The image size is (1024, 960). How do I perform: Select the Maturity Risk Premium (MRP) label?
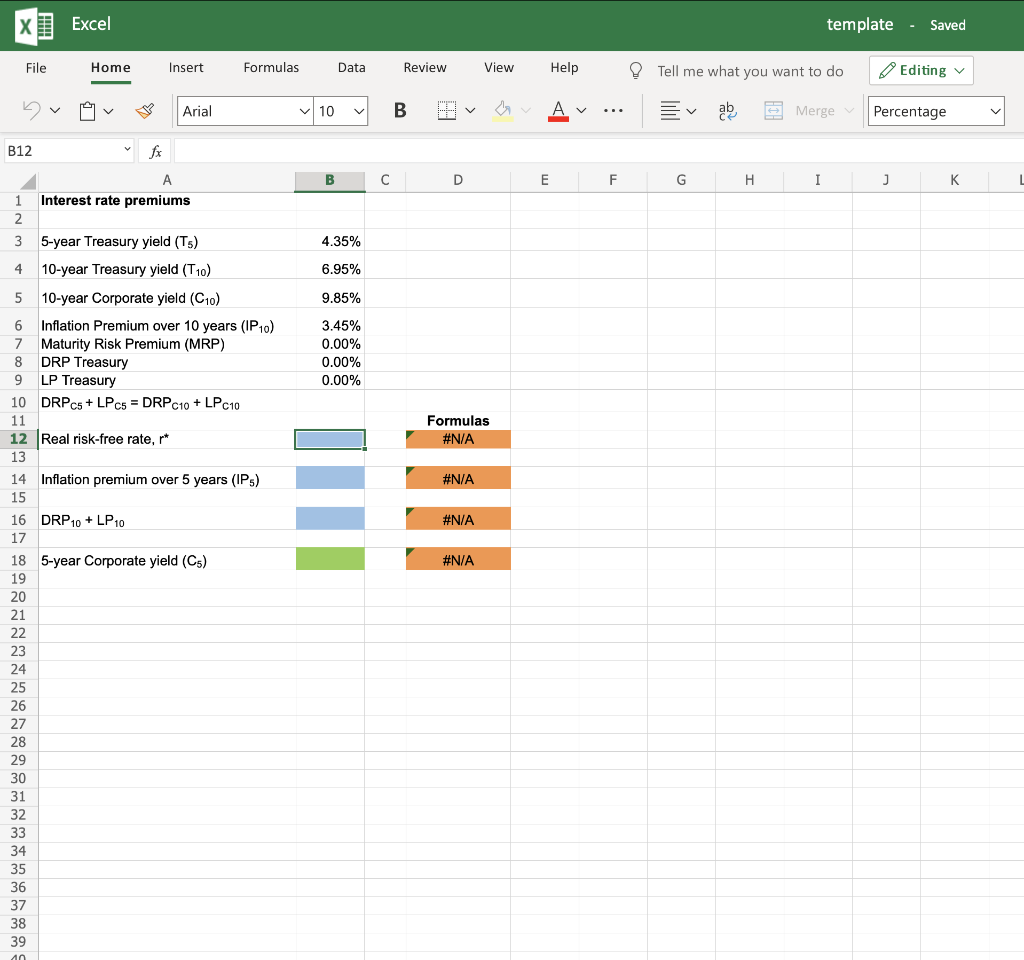(133, 344)
